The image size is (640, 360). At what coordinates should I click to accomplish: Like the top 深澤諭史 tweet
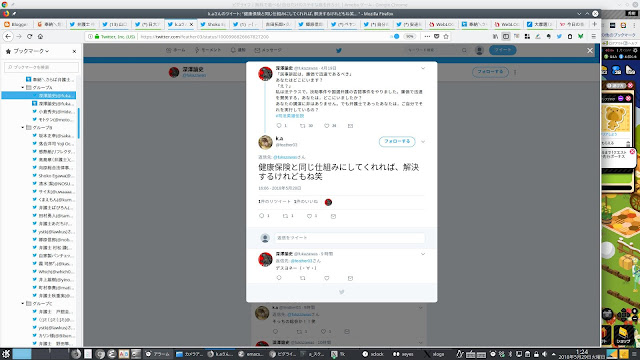pos(327,126)
